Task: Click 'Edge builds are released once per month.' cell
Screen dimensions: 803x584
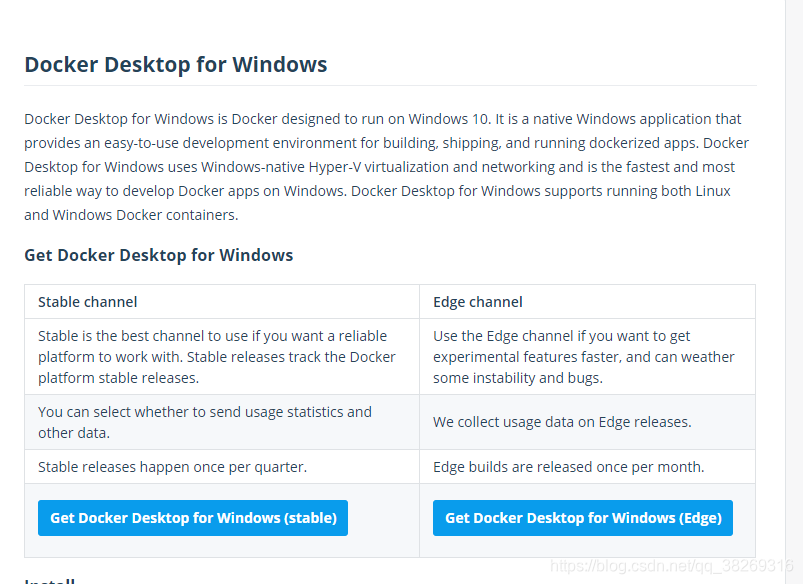Action: coord(587,467)
